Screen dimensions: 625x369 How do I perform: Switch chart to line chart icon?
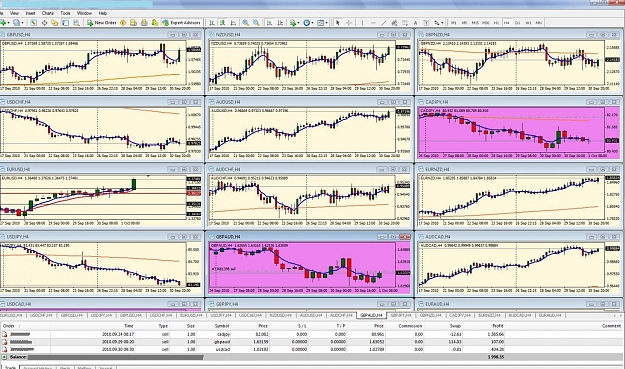coord(233,23)
